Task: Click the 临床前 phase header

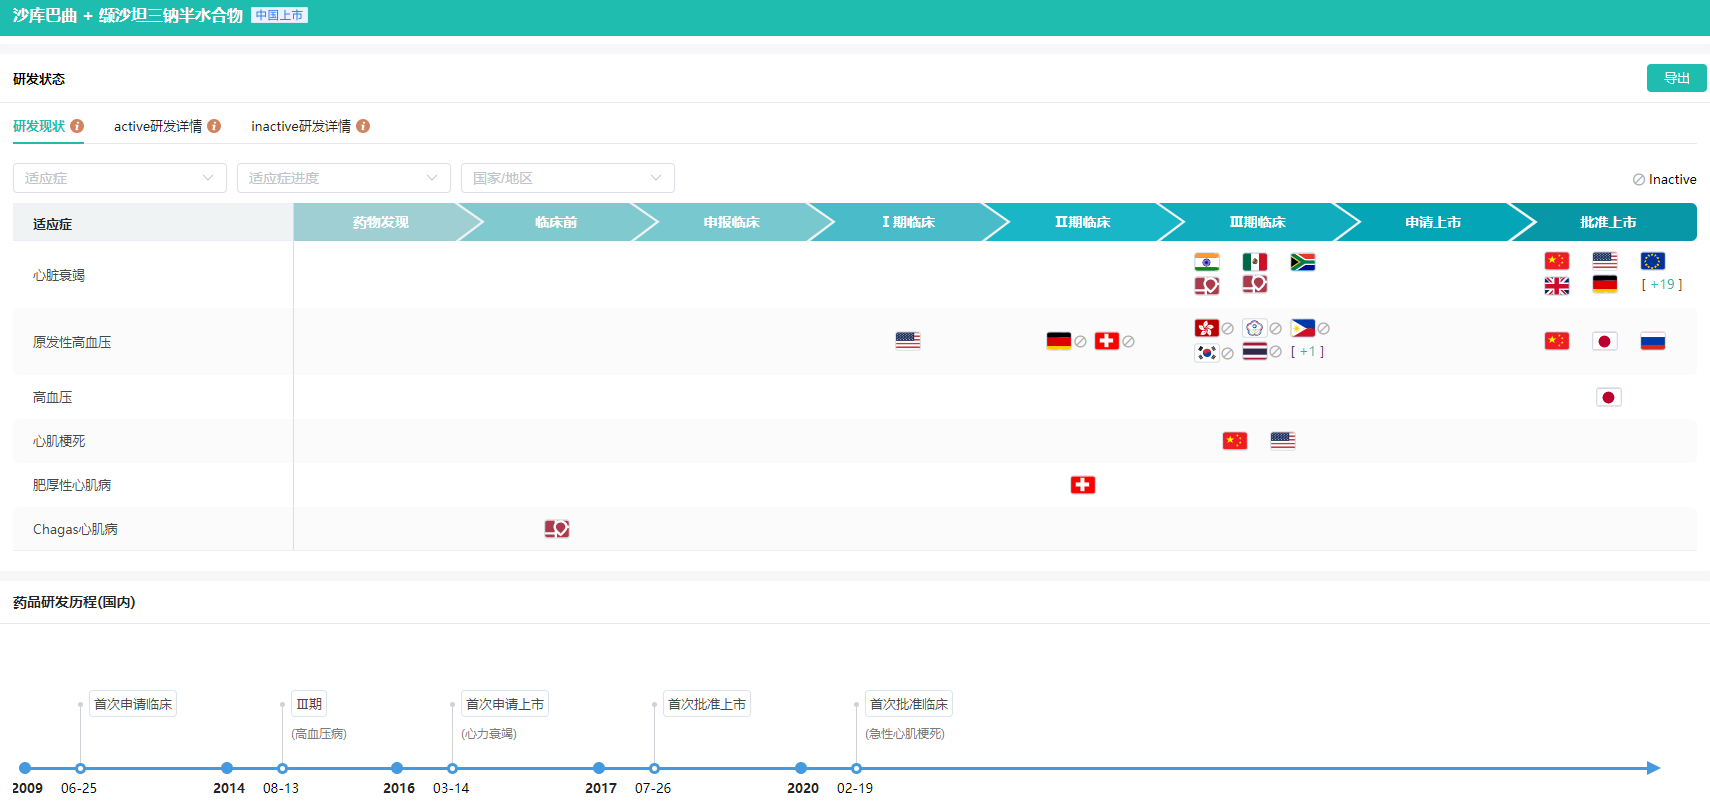Action: [x=556, y=222]
